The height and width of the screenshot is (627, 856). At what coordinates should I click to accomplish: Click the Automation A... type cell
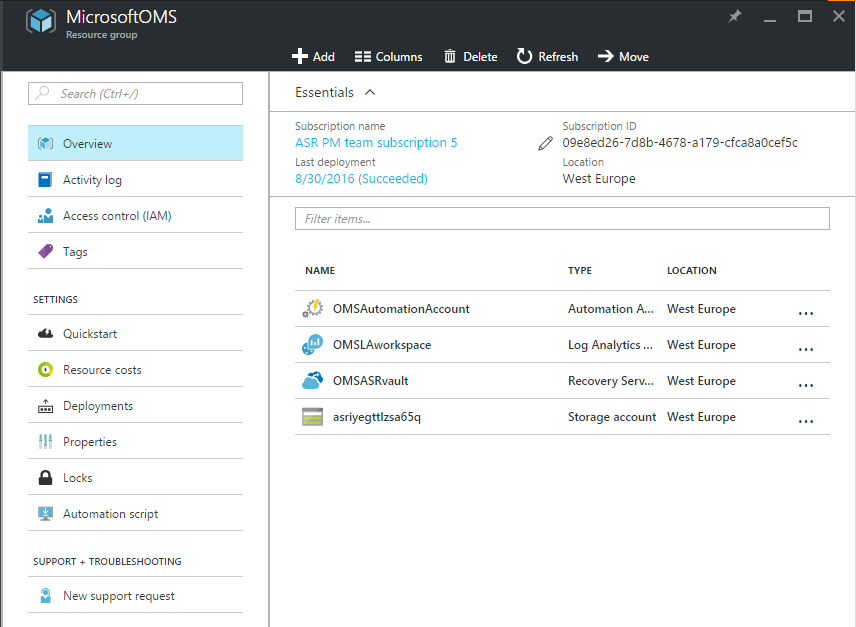tap(610, 309)
